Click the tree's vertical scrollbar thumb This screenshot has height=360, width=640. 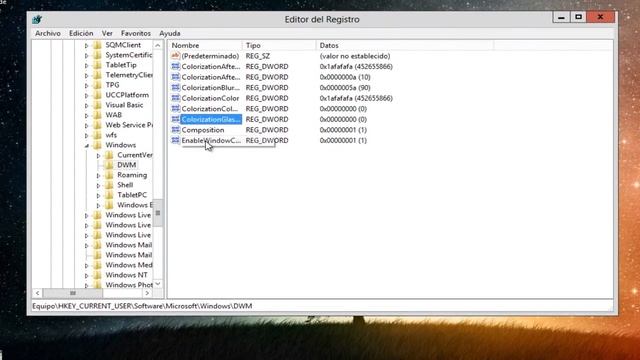(x=158, y=213)
